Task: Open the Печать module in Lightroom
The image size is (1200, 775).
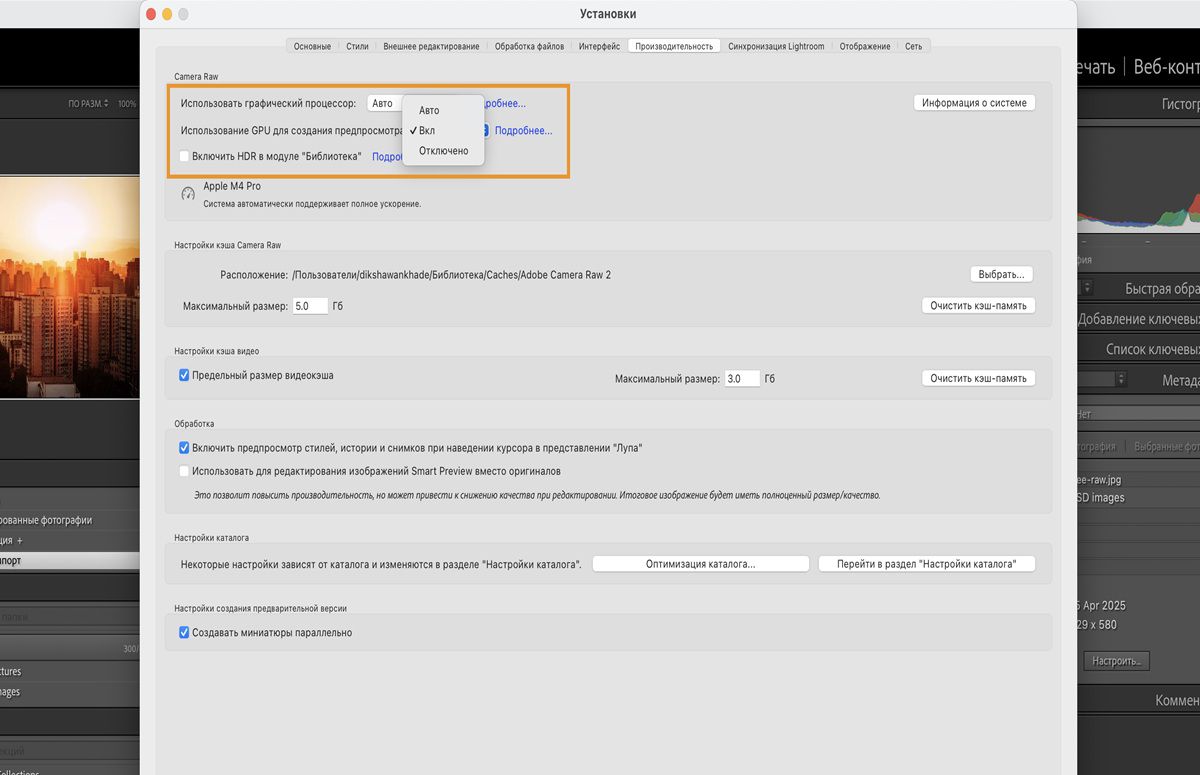Action: click(1096, 66)
